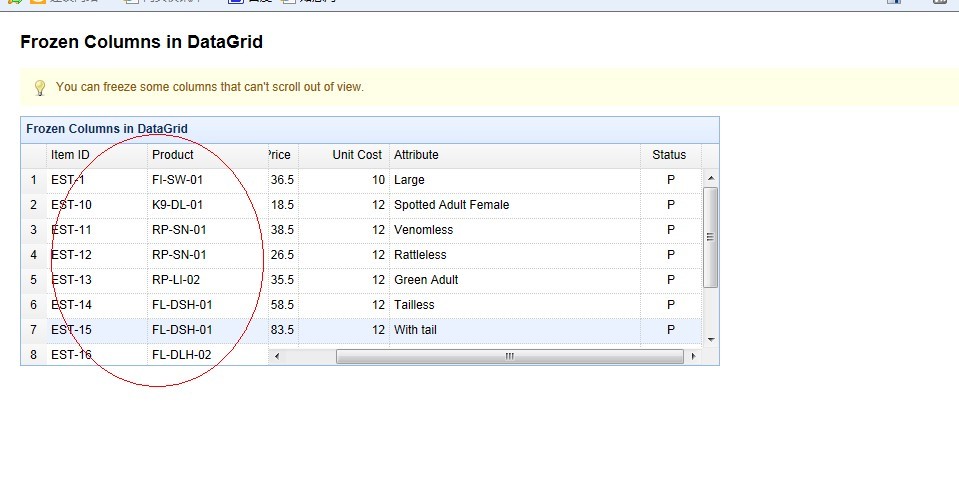This screenshot has width=959, height=485.
Task: Click the horizontal scrollbar right arrow
Action: tap(693, 356)
